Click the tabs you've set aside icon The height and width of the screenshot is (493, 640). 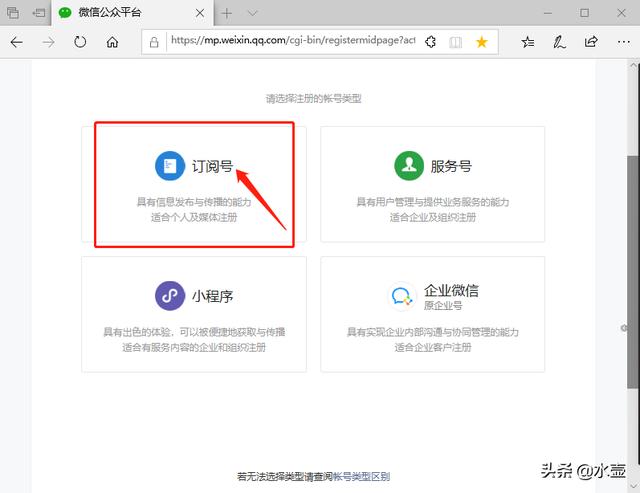coord(13,13)
